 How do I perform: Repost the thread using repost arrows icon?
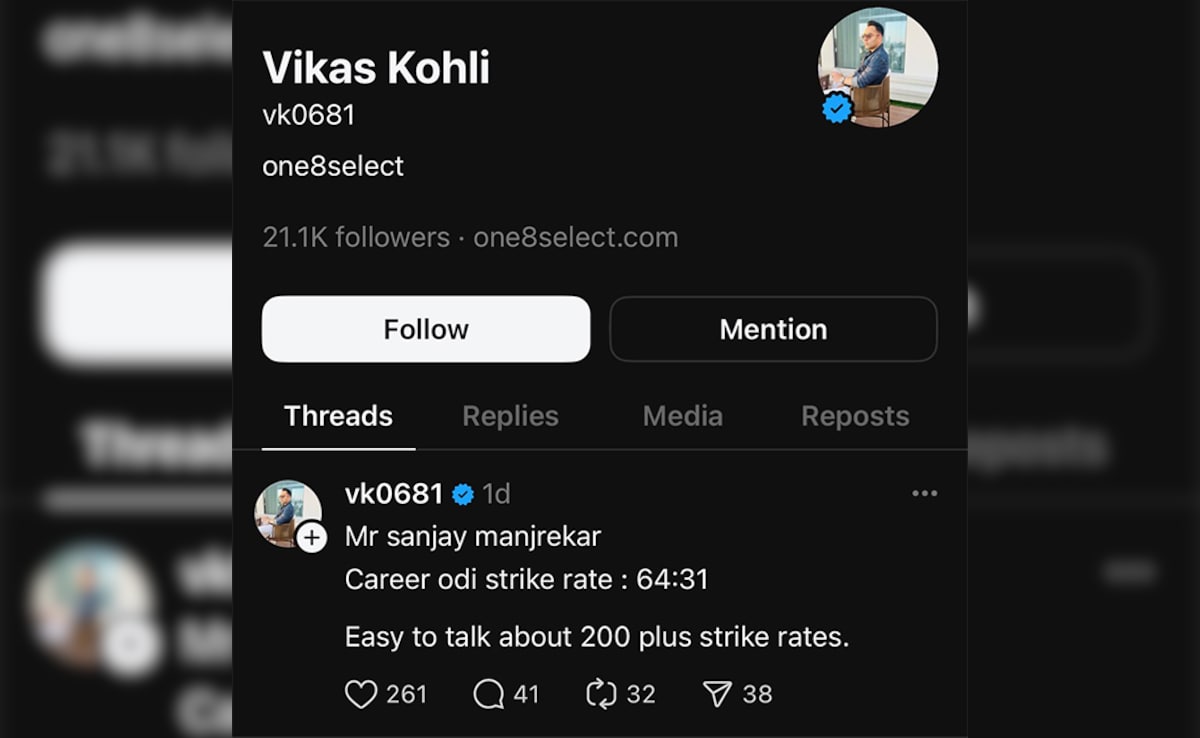coord(601,694)
